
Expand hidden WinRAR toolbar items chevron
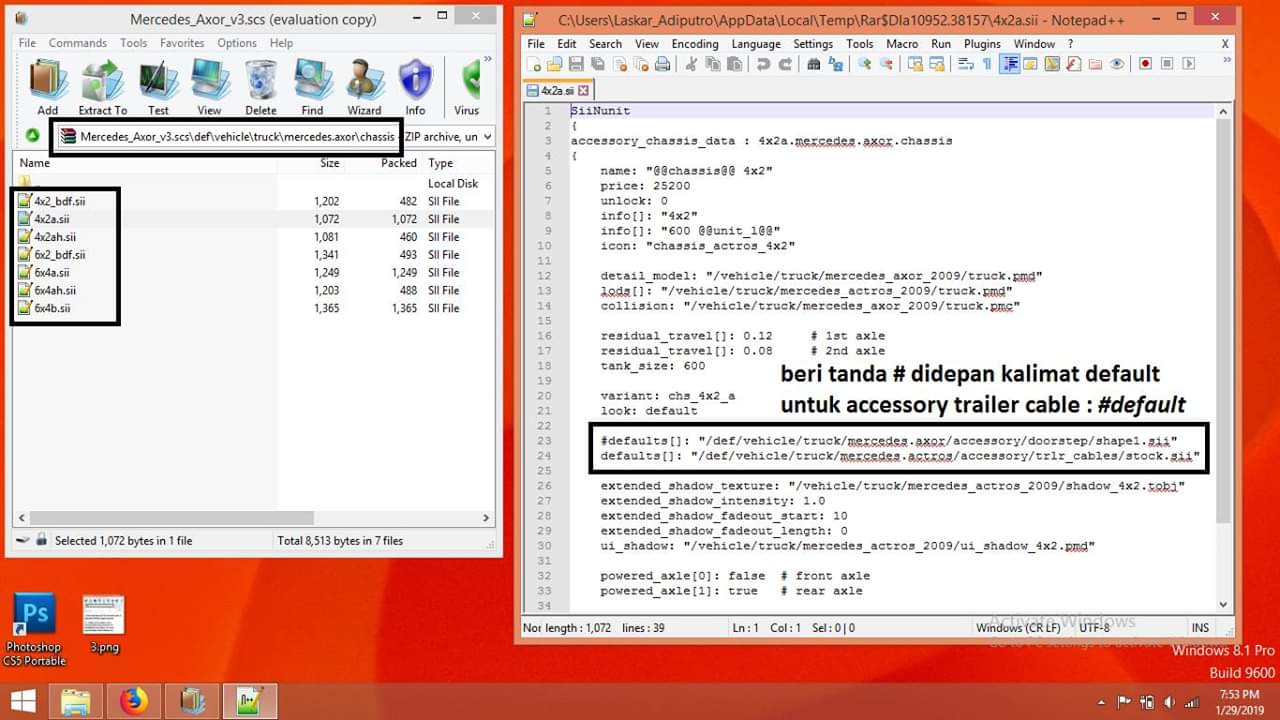[487, 60]
